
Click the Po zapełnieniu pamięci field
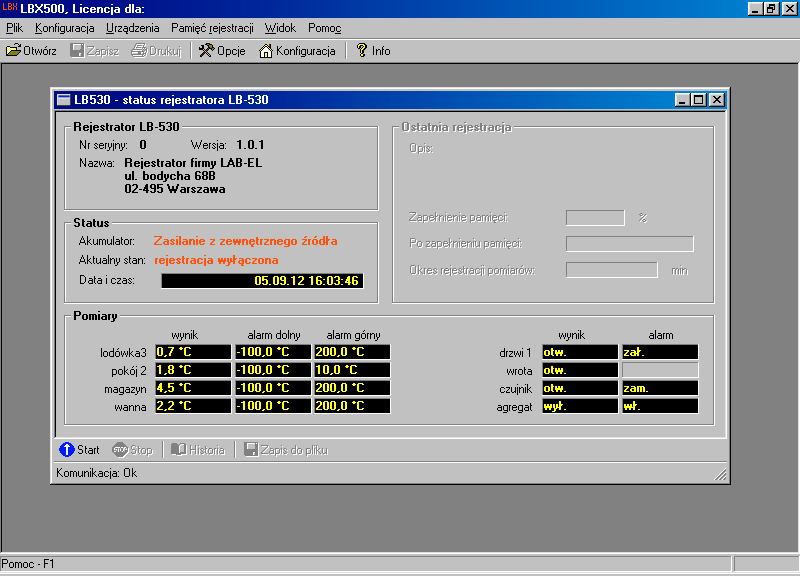click(x=630, y=244)
